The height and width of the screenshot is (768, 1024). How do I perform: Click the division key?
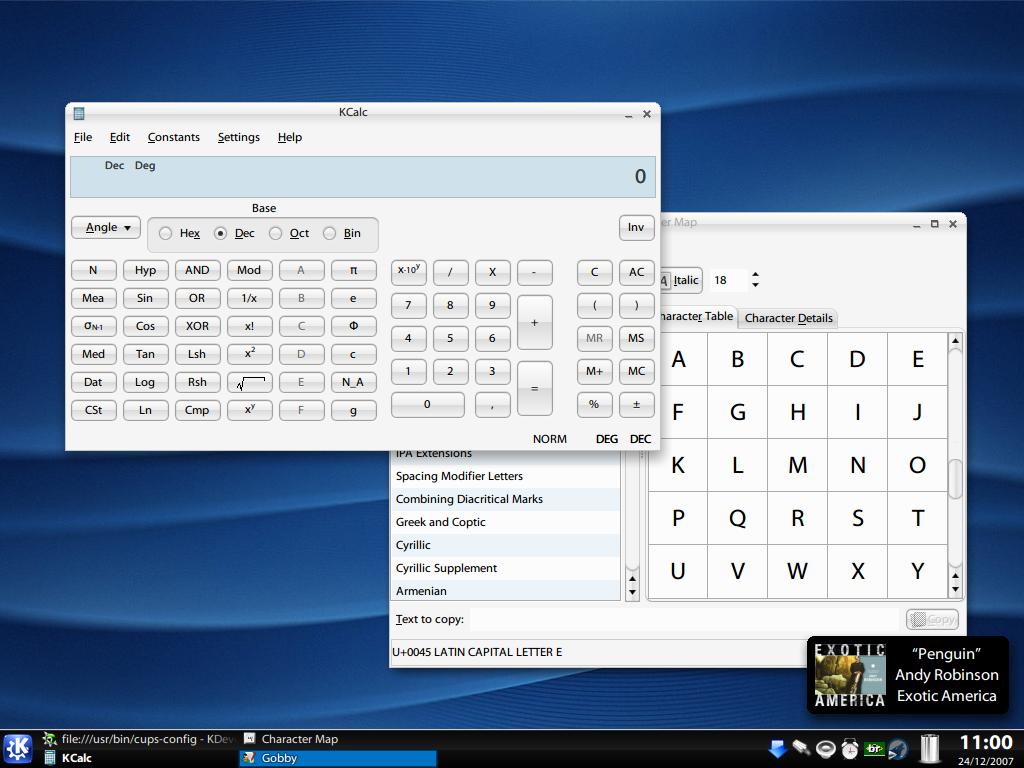coord(450,272)
